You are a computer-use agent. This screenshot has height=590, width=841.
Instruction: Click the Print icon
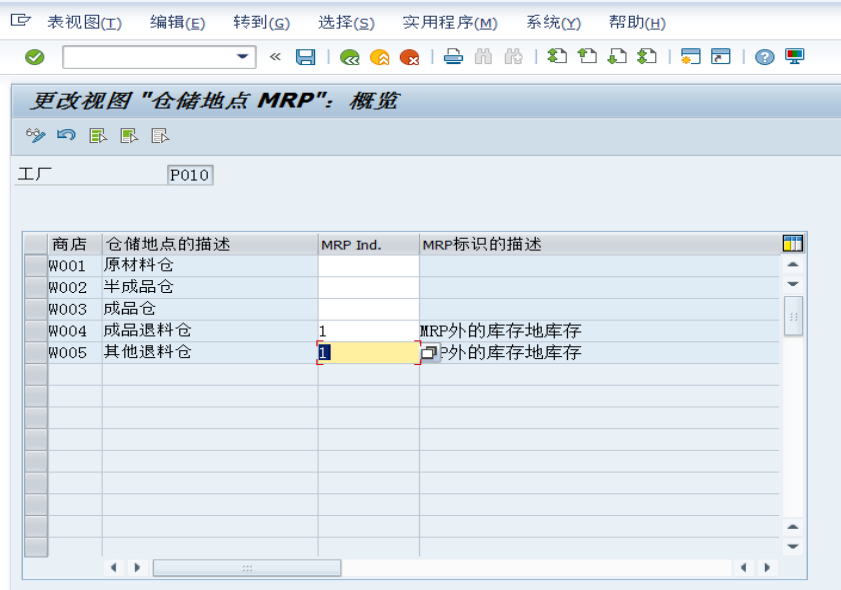click(x=453, y=56)
